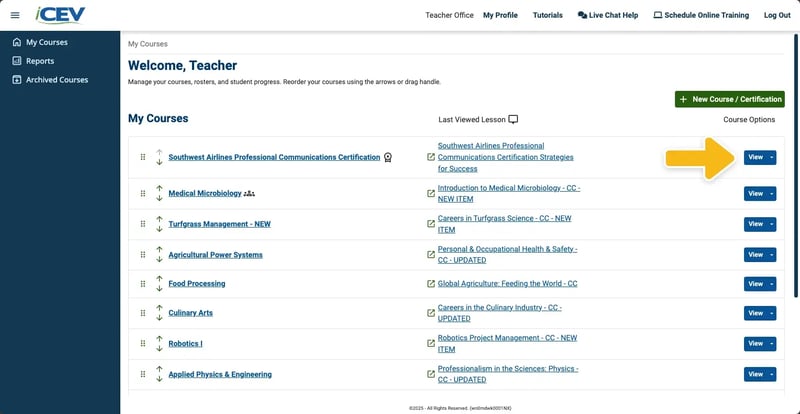Click the drag handle for Robotics I

click(x=143, y=344)
